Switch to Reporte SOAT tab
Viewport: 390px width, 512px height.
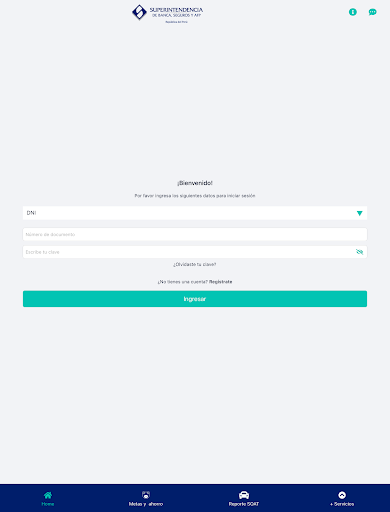click(x=244, y=504)
